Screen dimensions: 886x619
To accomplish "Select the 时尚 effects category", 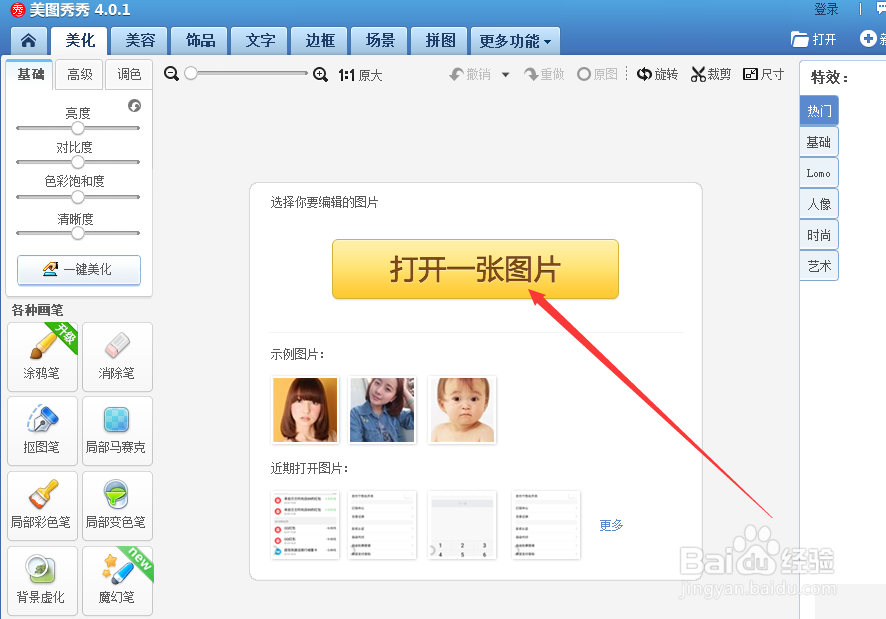I will (x=819, y=235).
